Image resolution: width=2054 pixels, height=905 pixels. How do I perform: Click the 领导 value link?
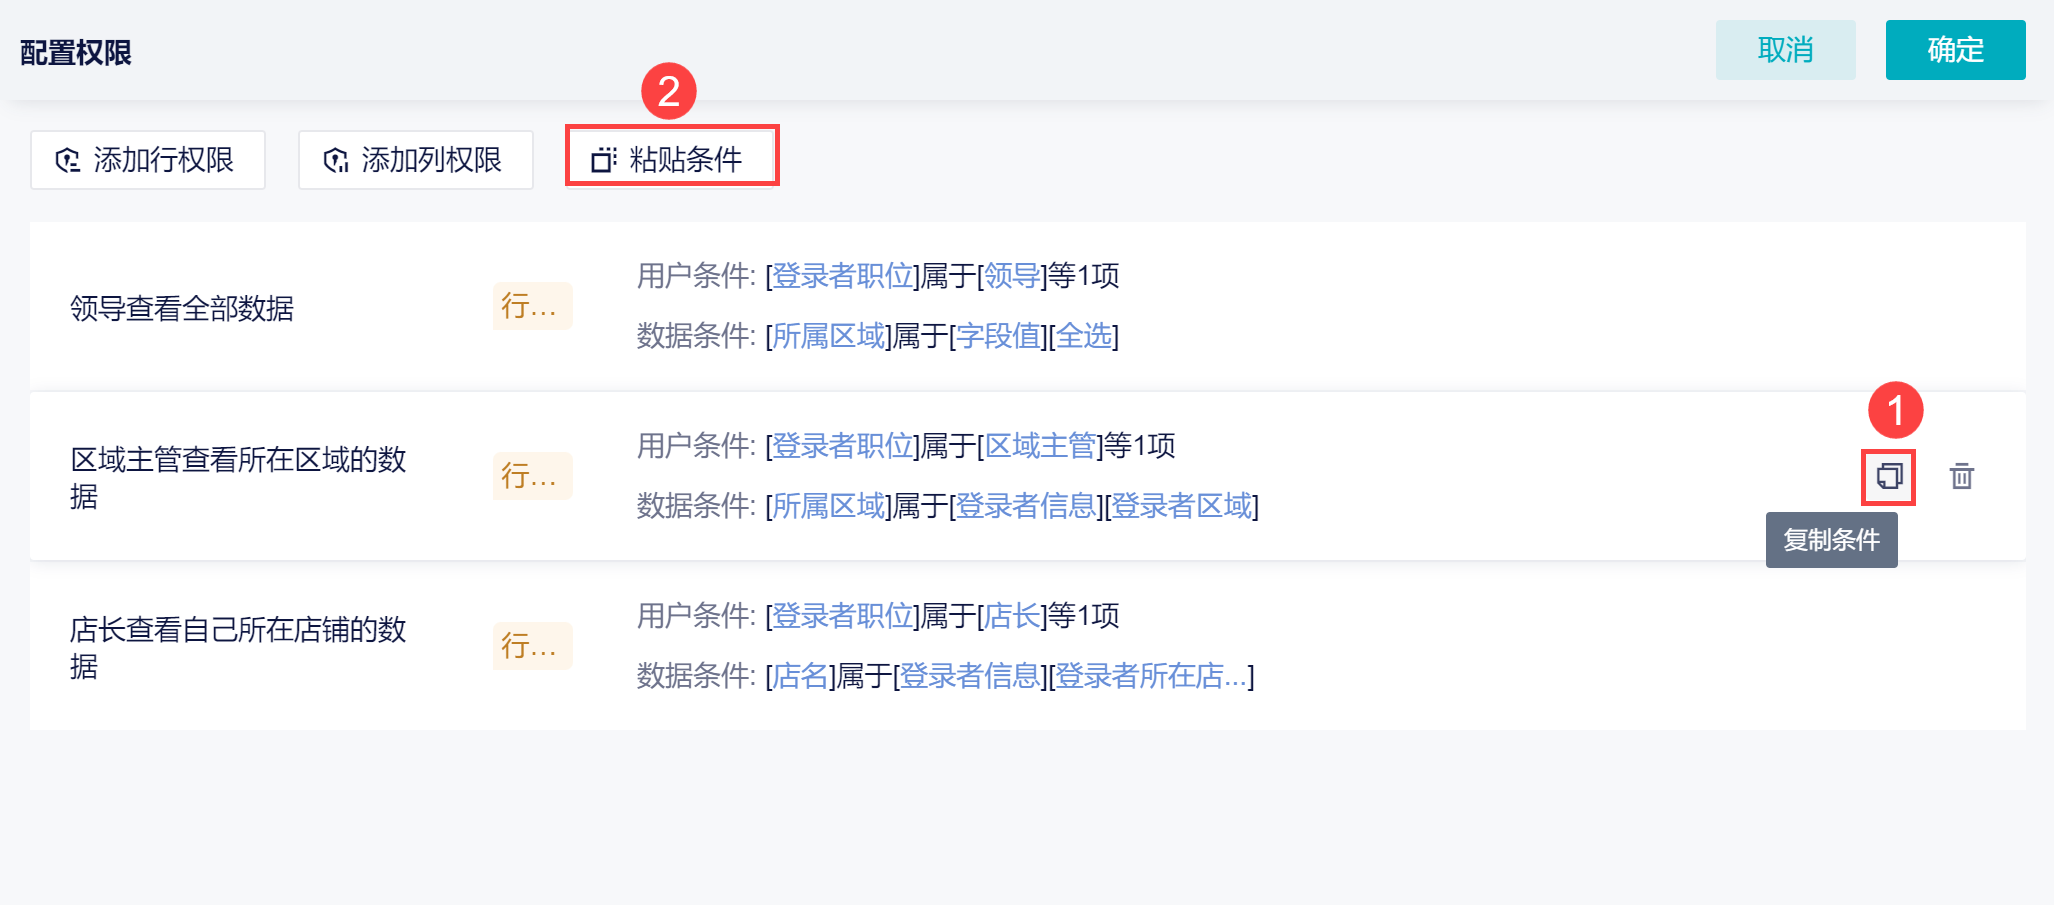click(x=1012, y=276)
